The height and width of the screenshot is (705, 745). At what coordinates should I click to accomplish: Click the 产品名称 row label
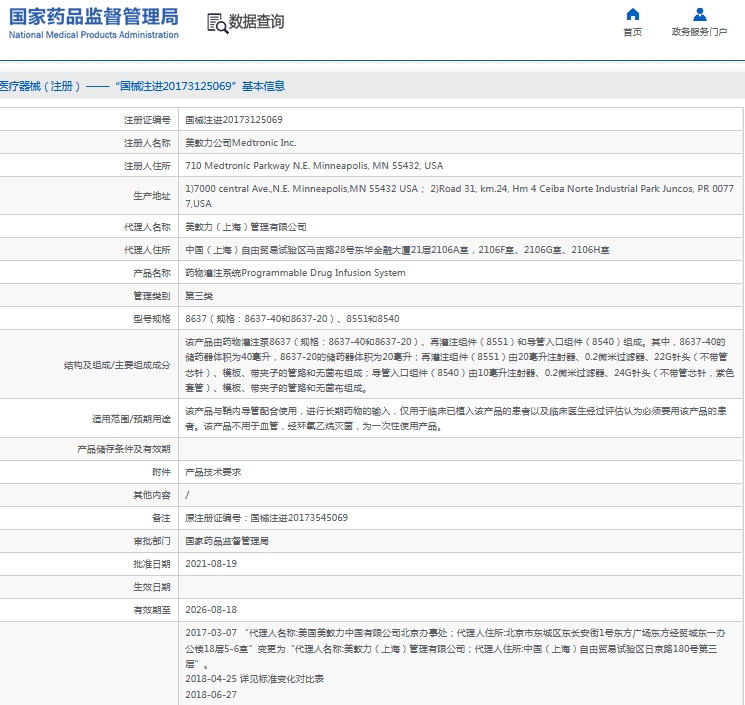tap(152, 273)
